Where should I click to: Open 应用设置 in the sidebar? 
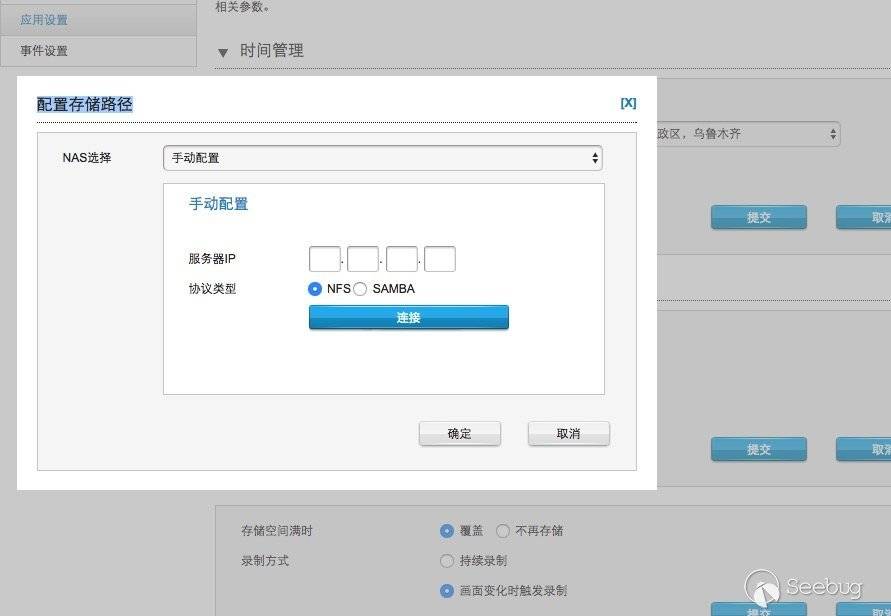click(x=99, y=20)
